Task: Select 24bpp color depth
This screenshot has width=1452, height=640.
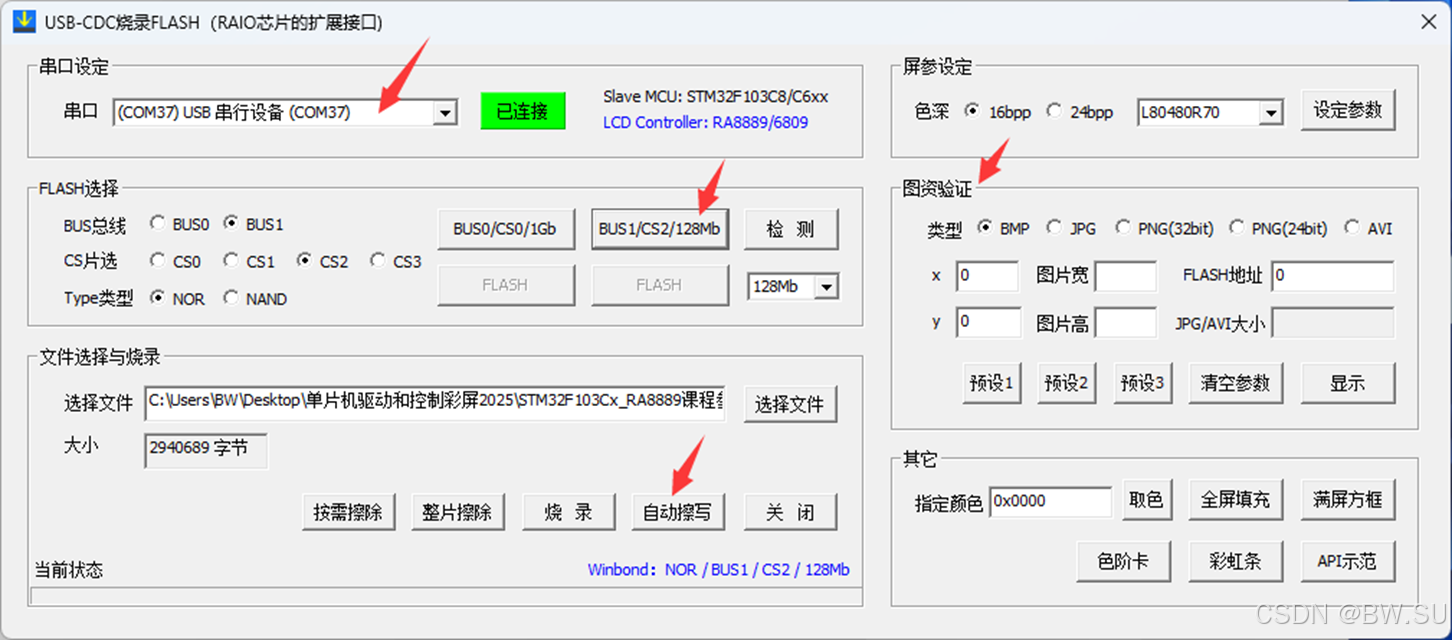Action: pos(1055,112)
